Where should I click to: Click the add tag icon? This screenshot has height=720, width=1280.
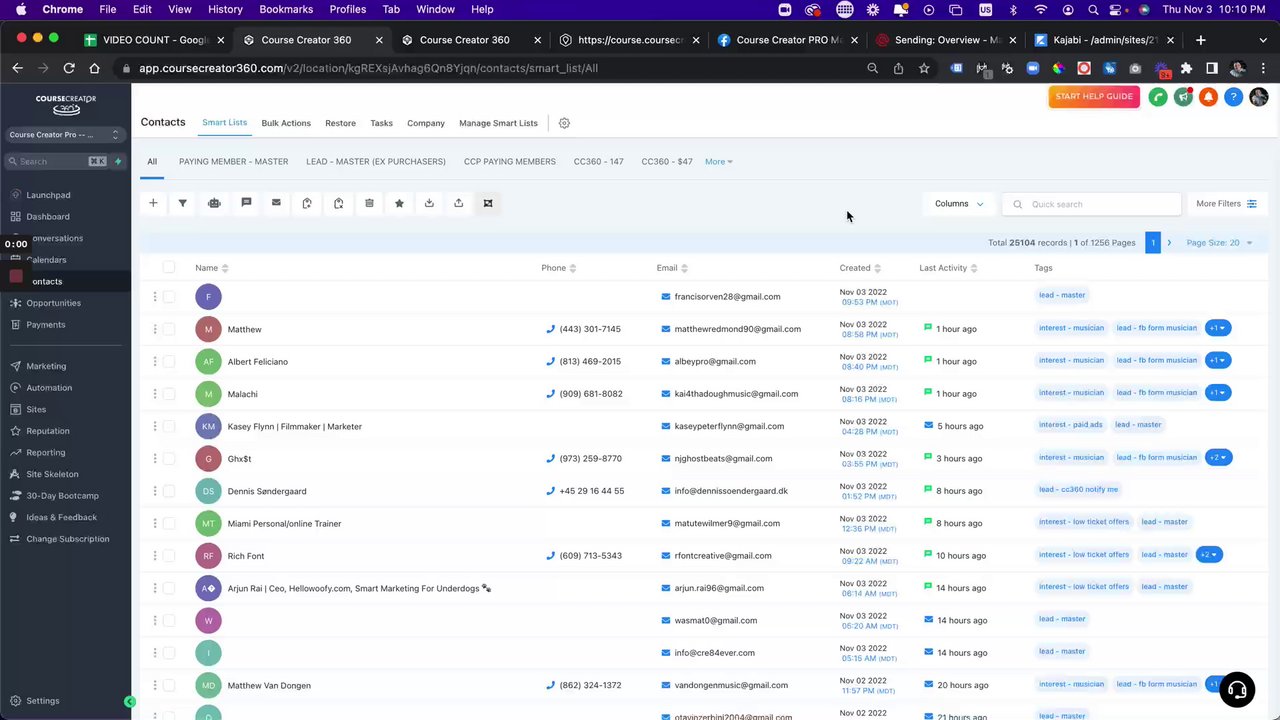point(307,203)
